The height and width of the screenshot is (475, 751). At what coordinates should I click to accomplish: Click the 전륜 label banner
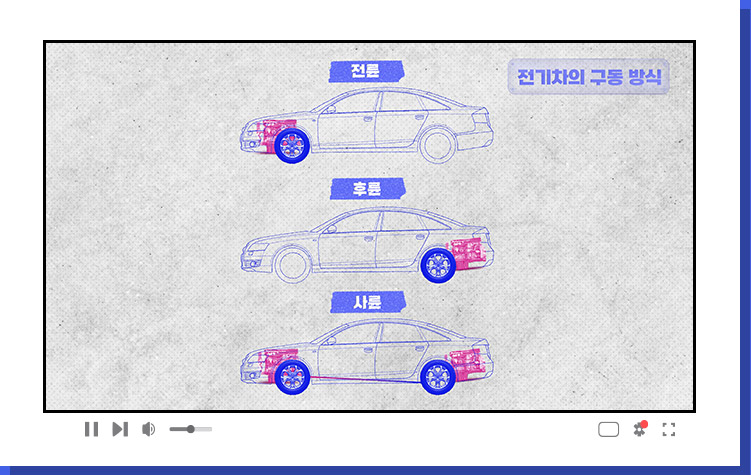366,72
